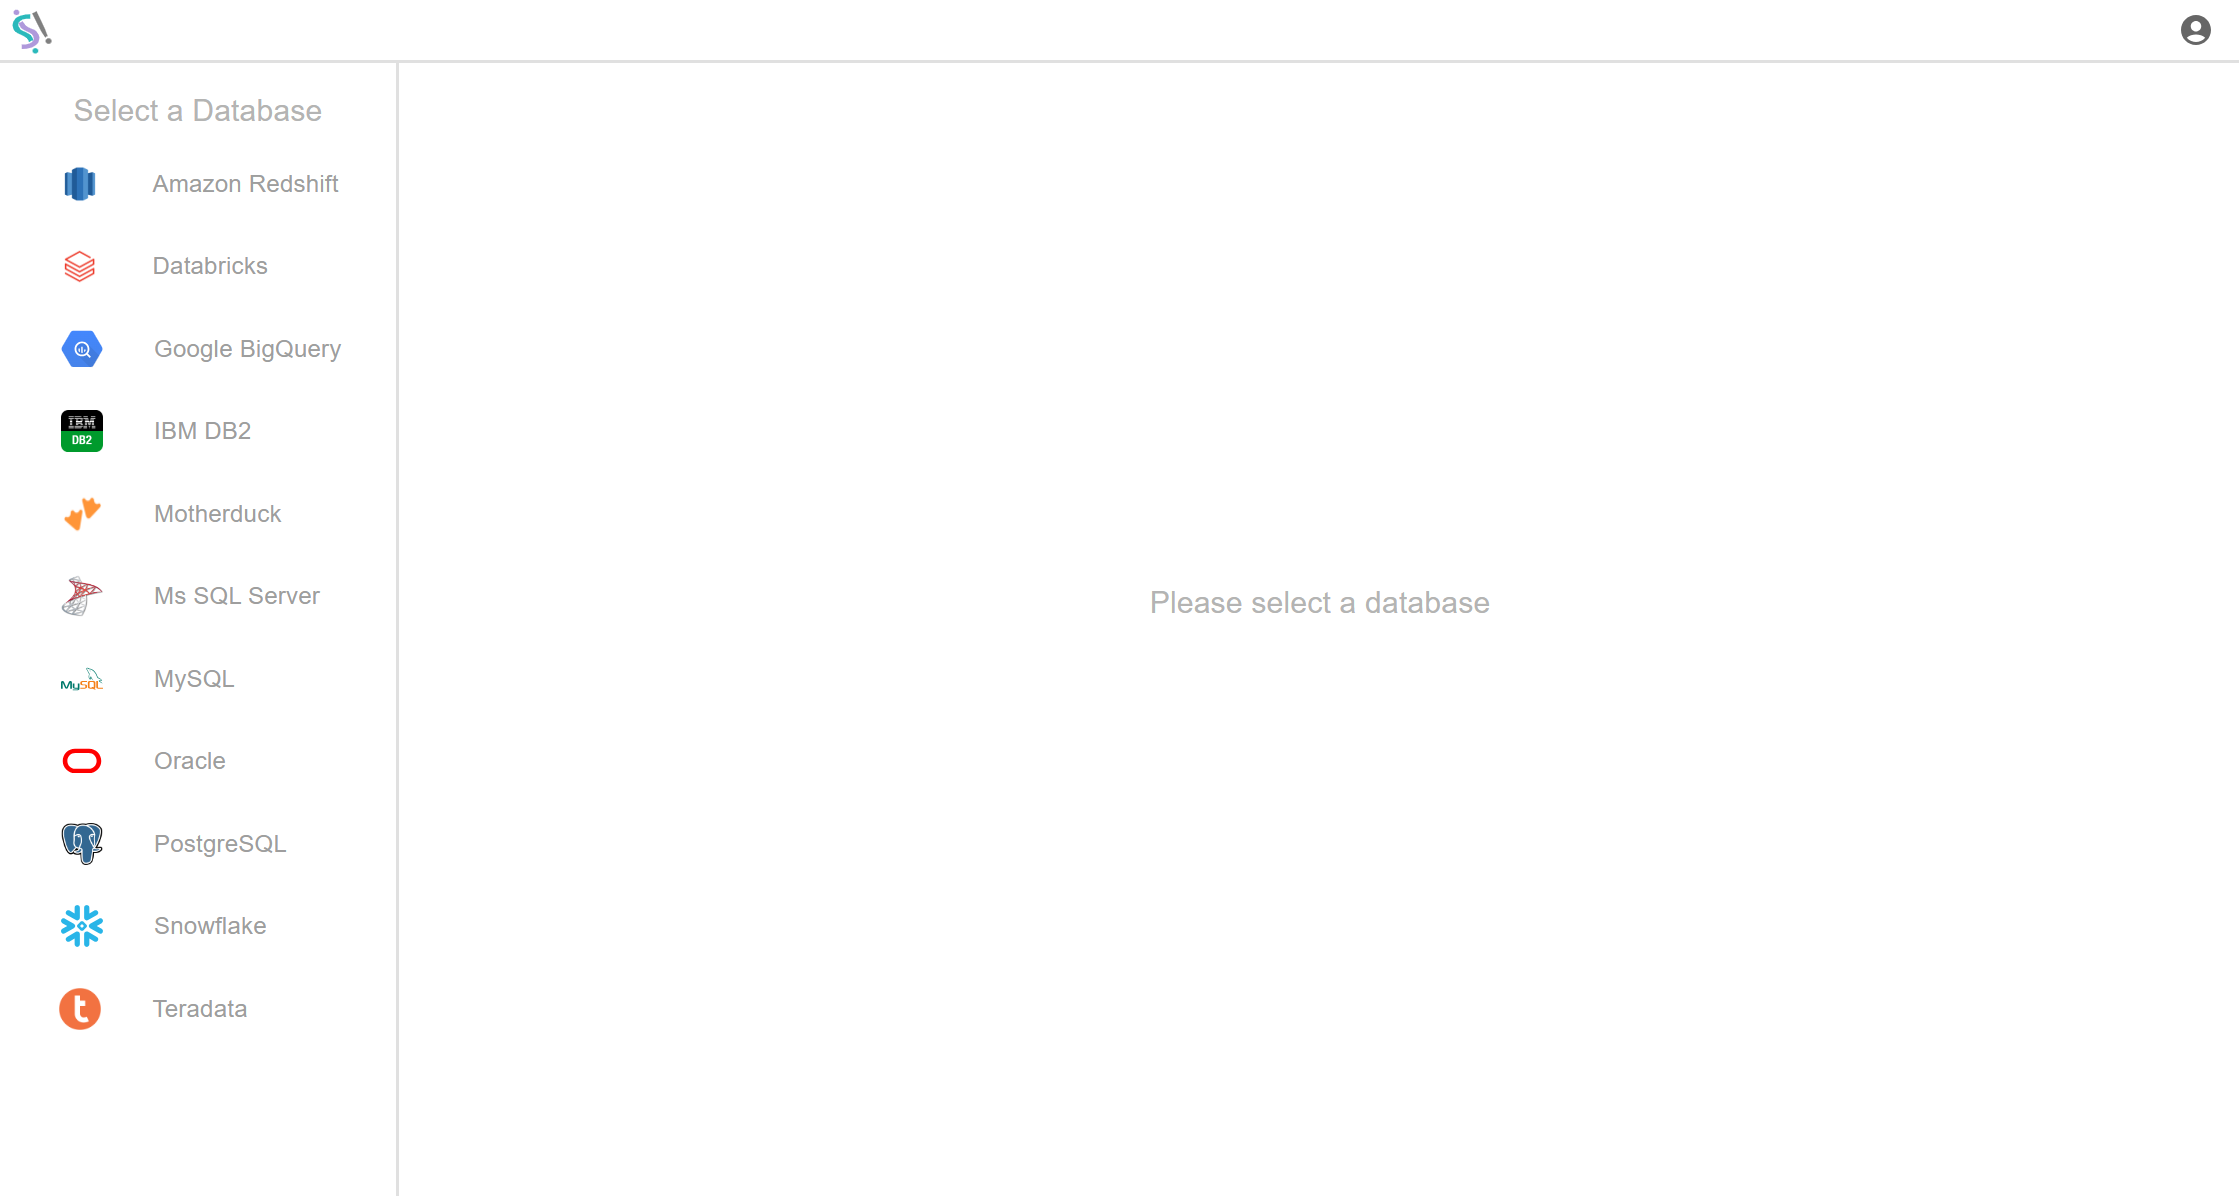Viewport: 2239px width, 1196px height.
Task: Select Teradata database icon
Action: (81, 1008)
